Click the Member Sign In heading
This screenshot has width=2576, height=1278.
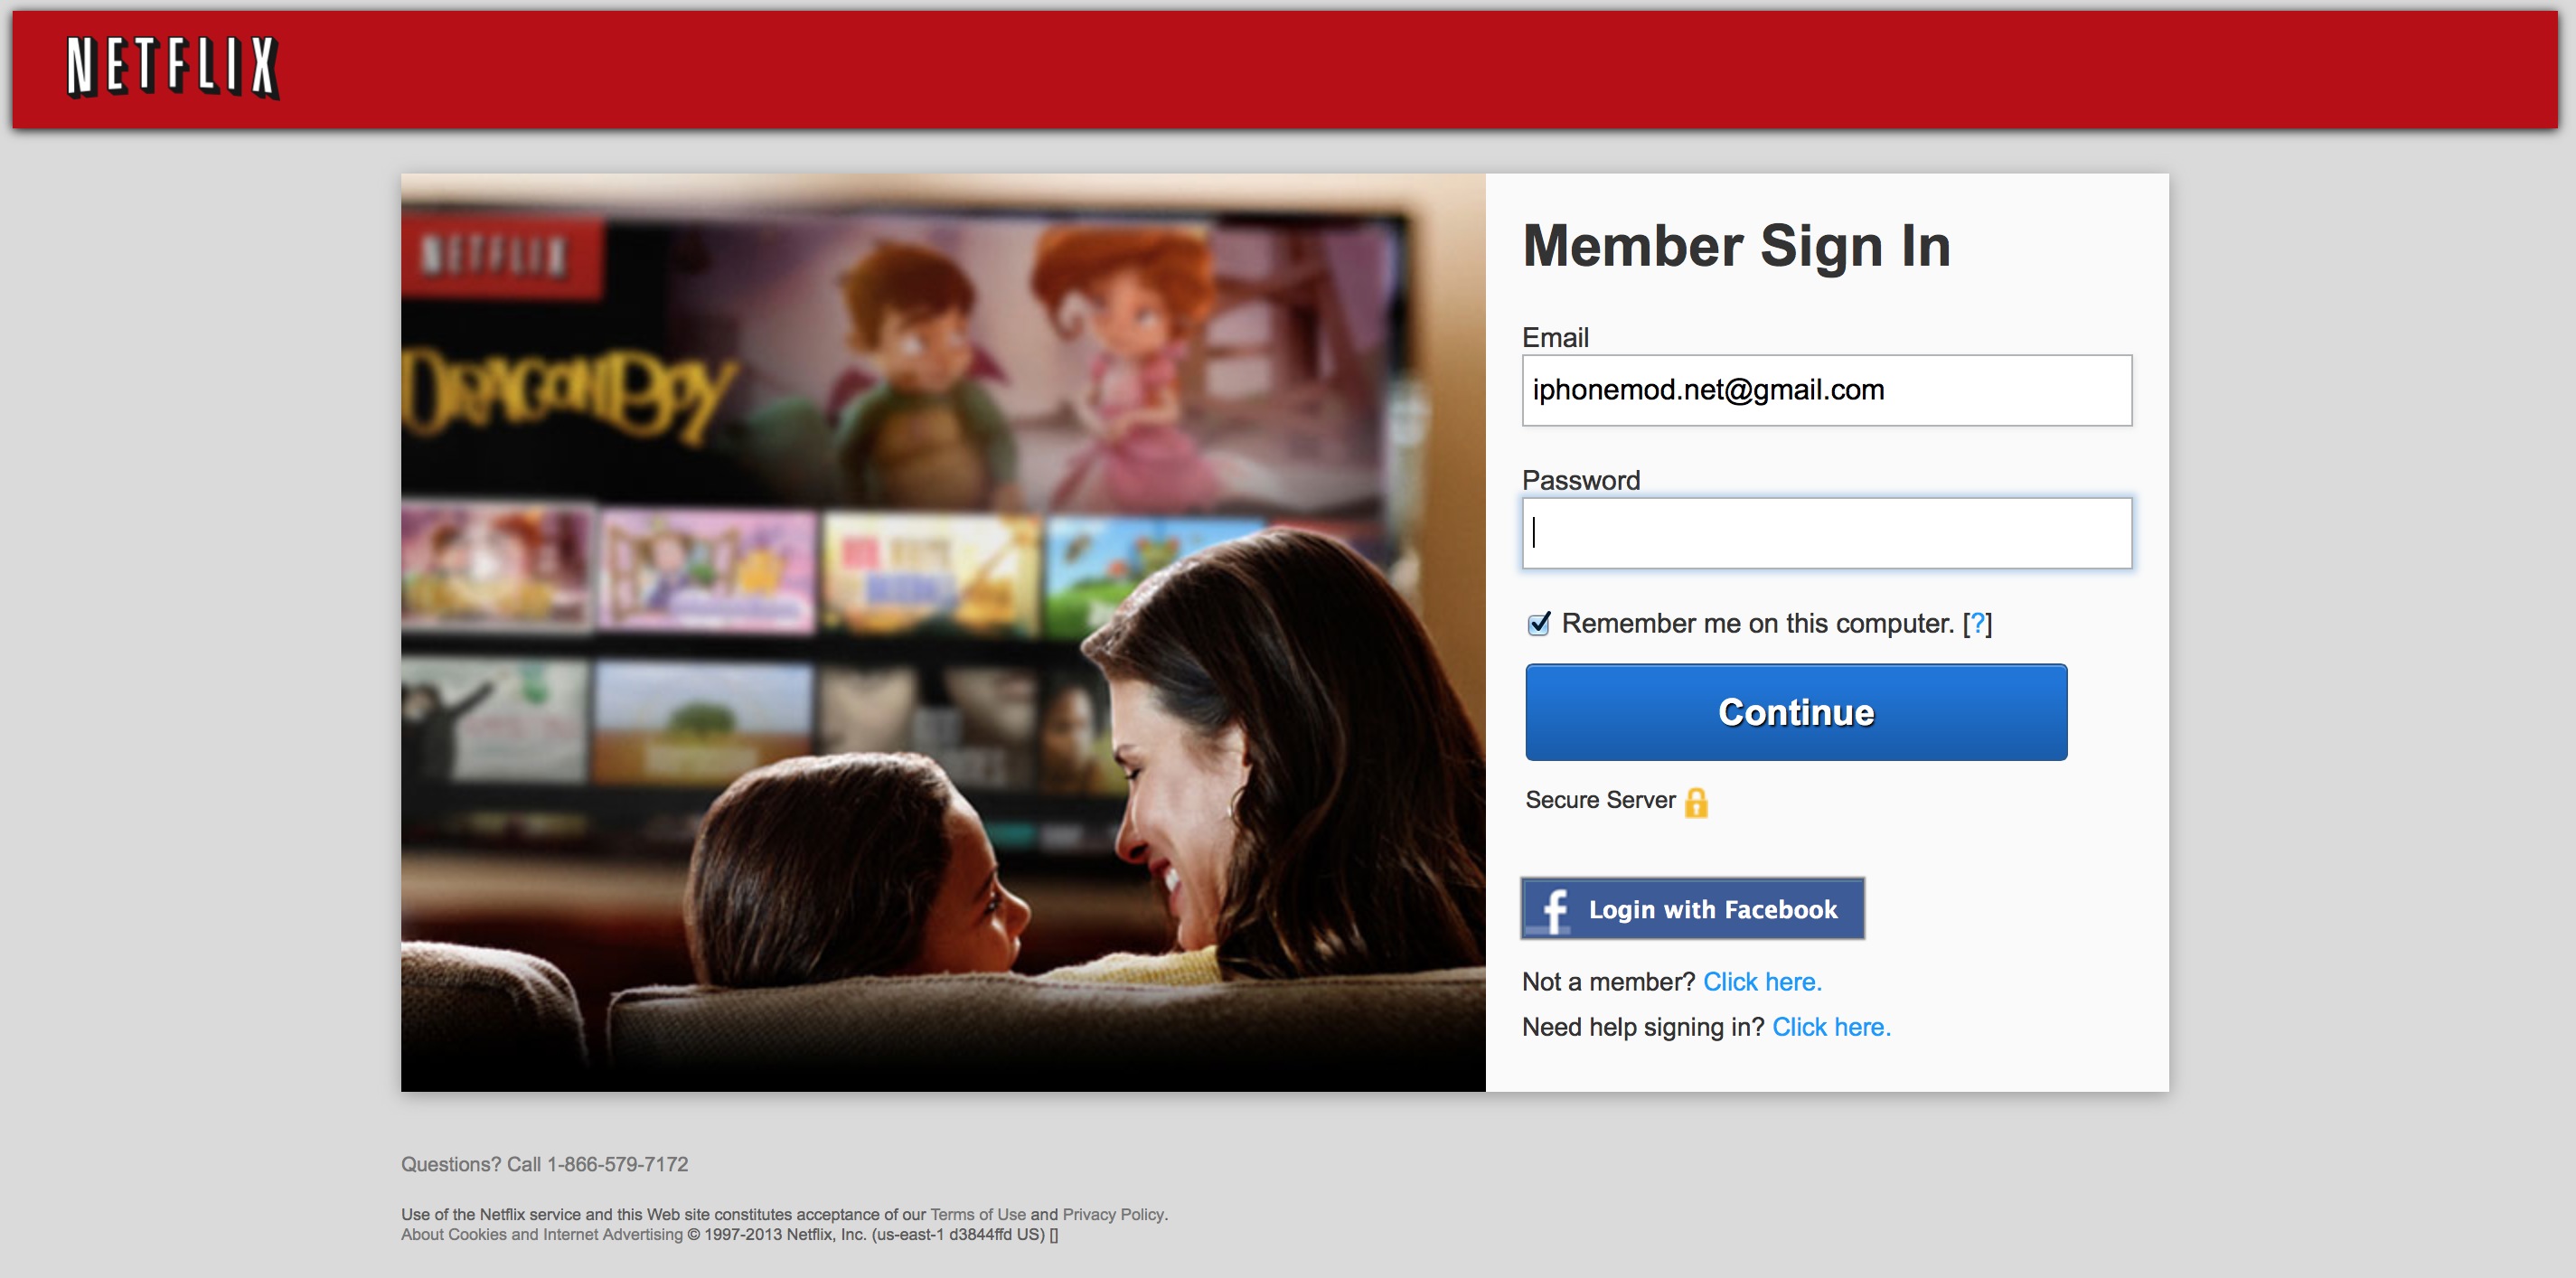1736,246
